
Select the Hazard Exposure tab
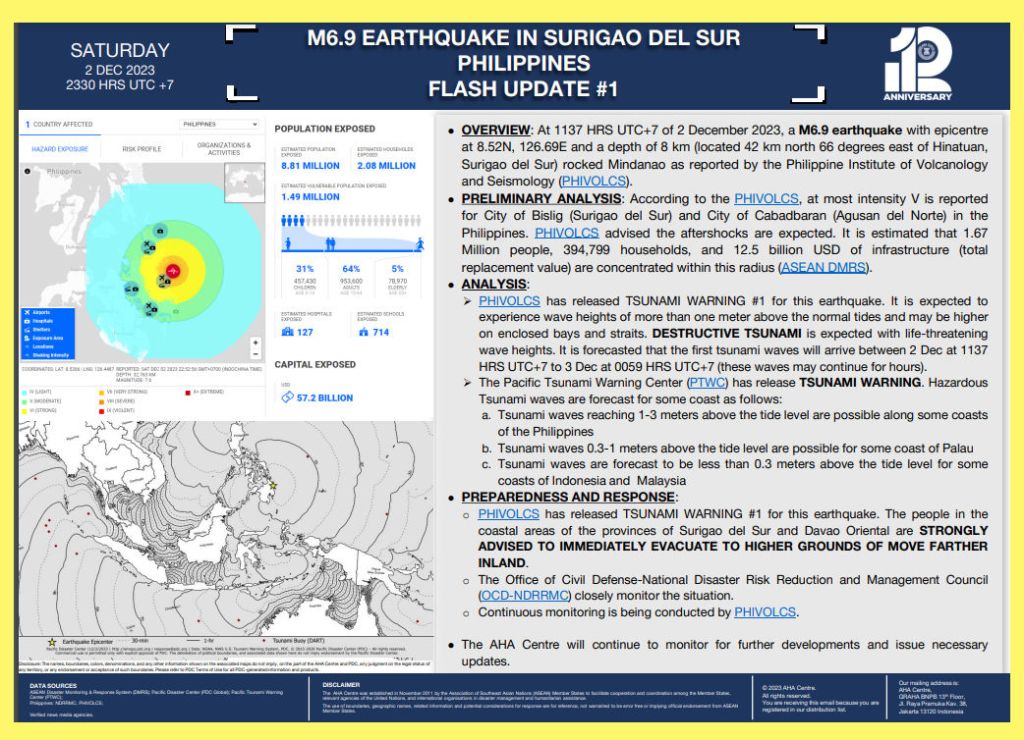tap(60, 149)
